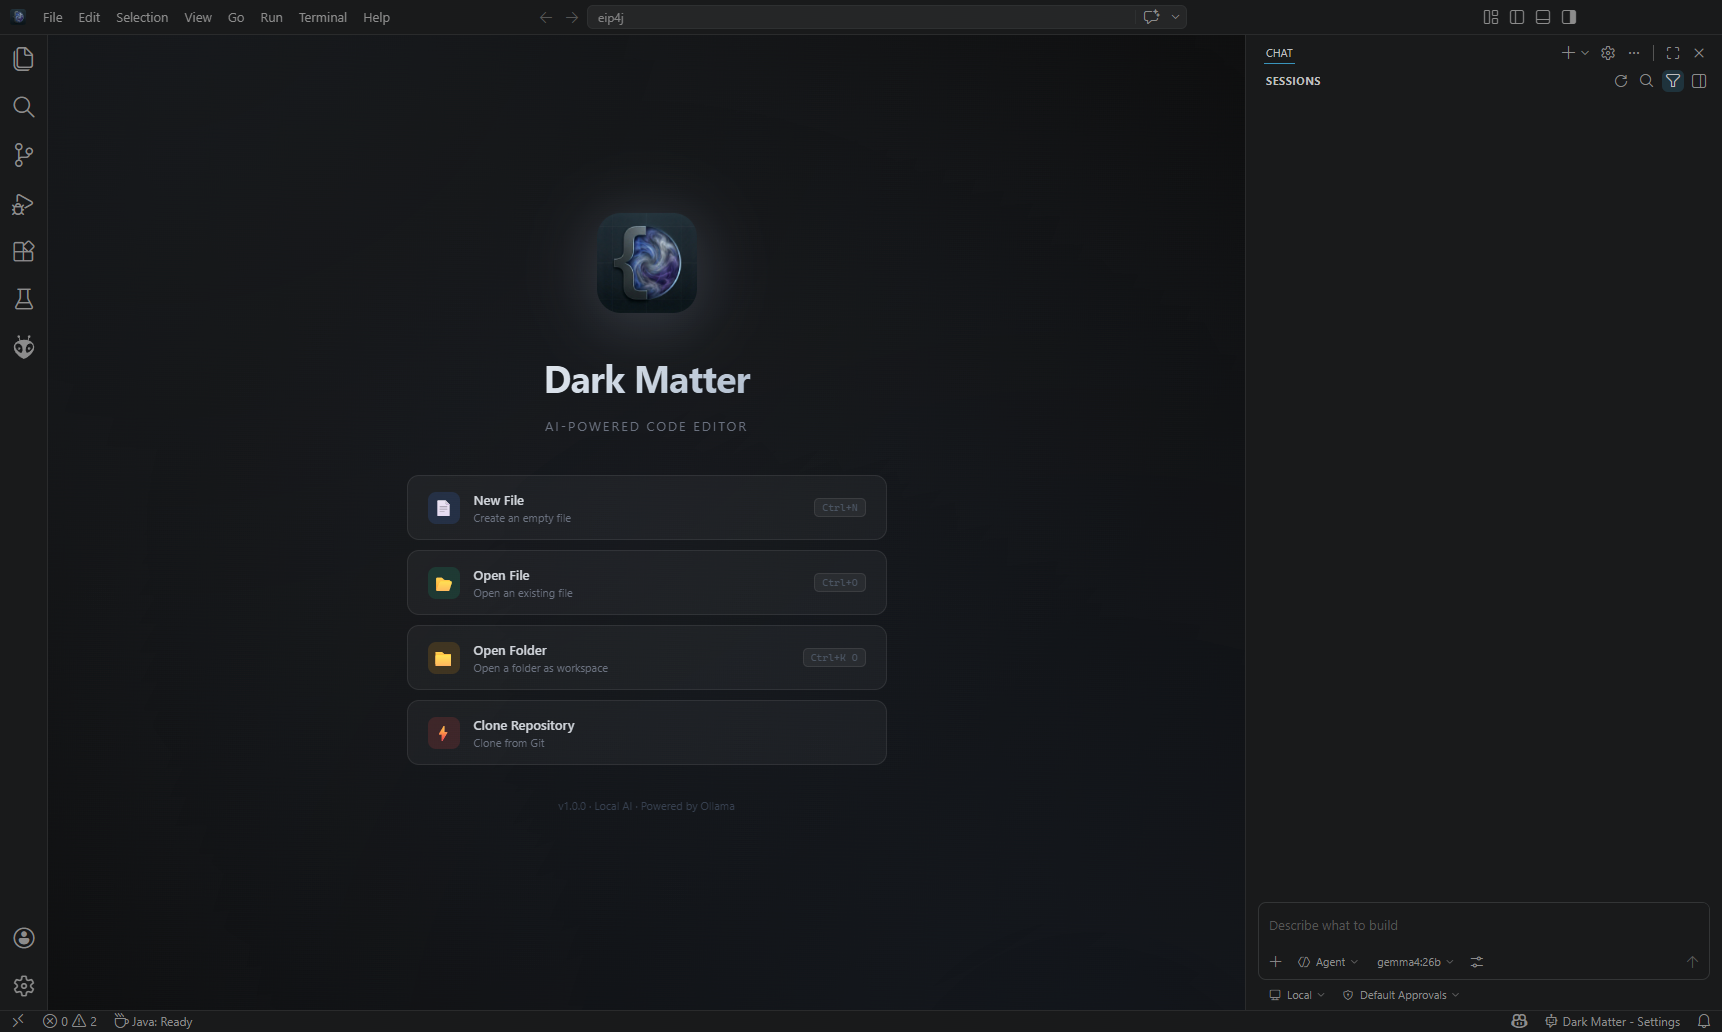Click Java: Ready status item
This screenshot has height=1032, width=1722.
153,1021
